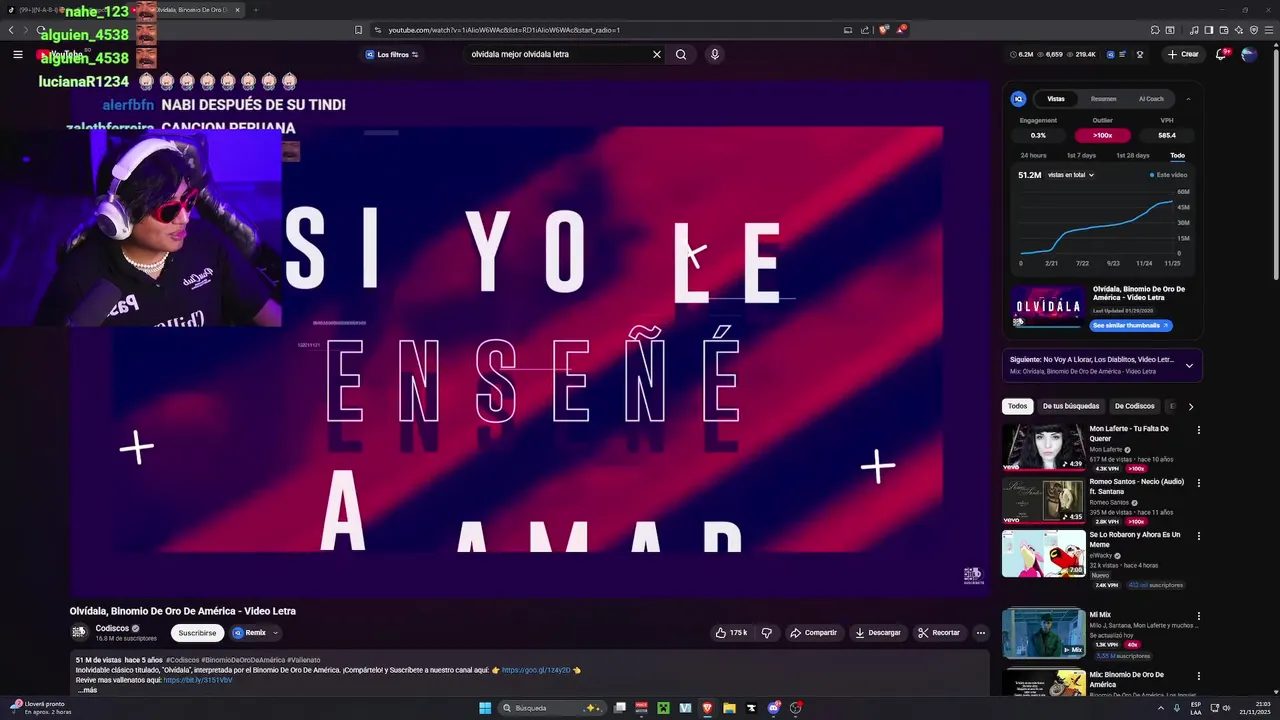
Task: Click the Descargar button
Action: [x=877, y=633]
